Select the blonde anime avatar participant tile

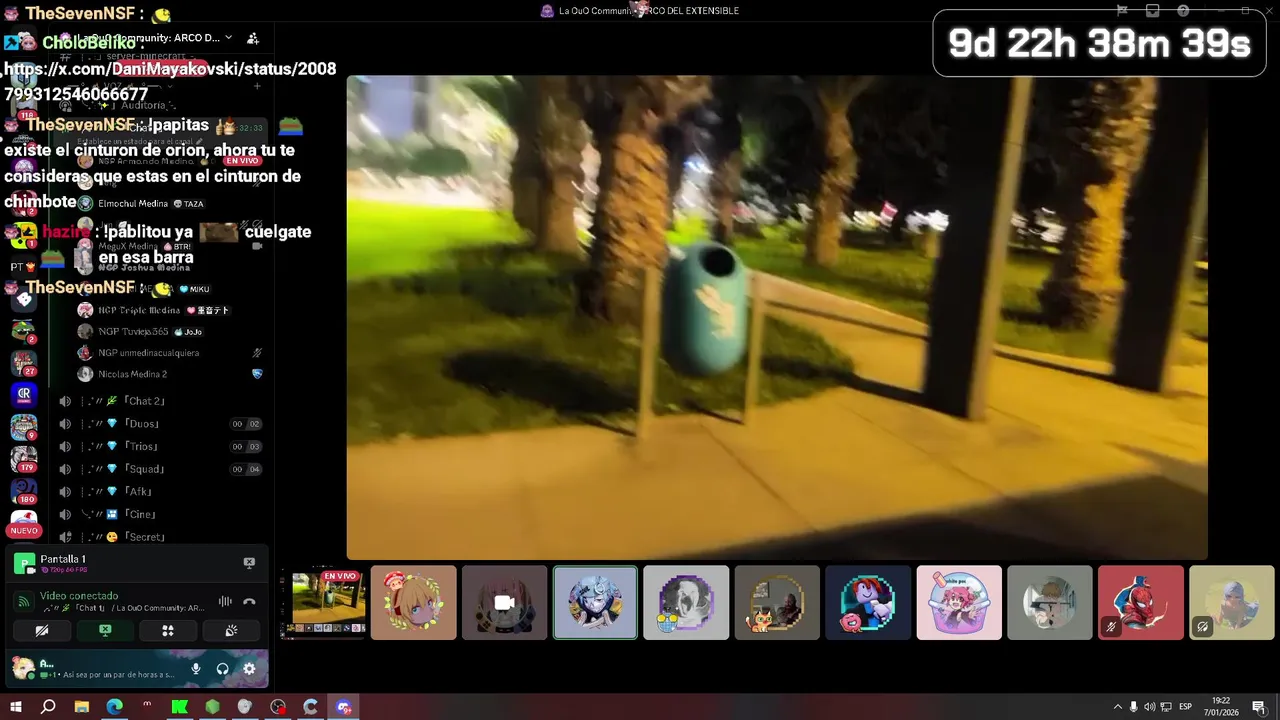(x=413, y=603)
